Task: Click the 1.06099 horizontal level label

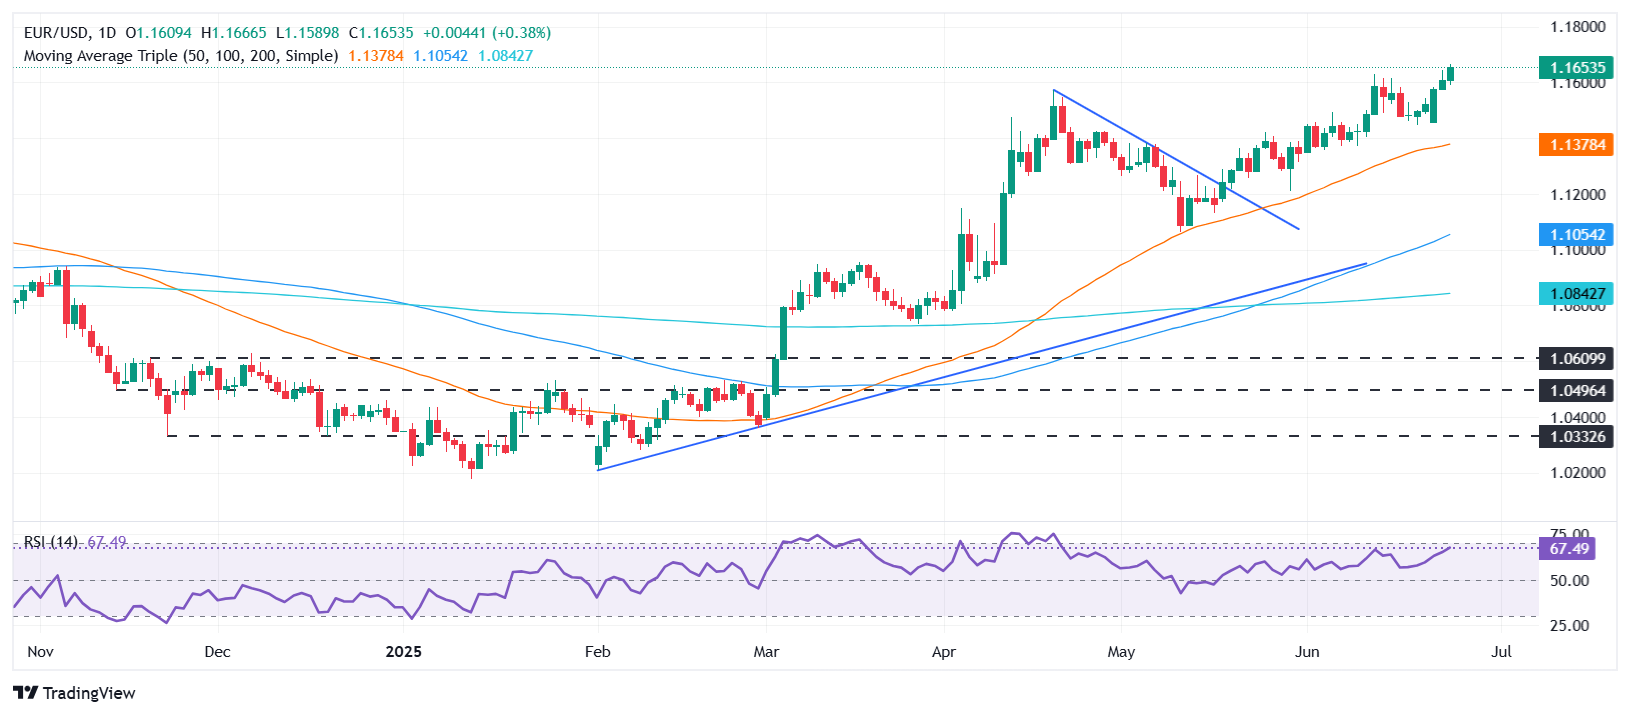Action: click(x=1577, y=358)
